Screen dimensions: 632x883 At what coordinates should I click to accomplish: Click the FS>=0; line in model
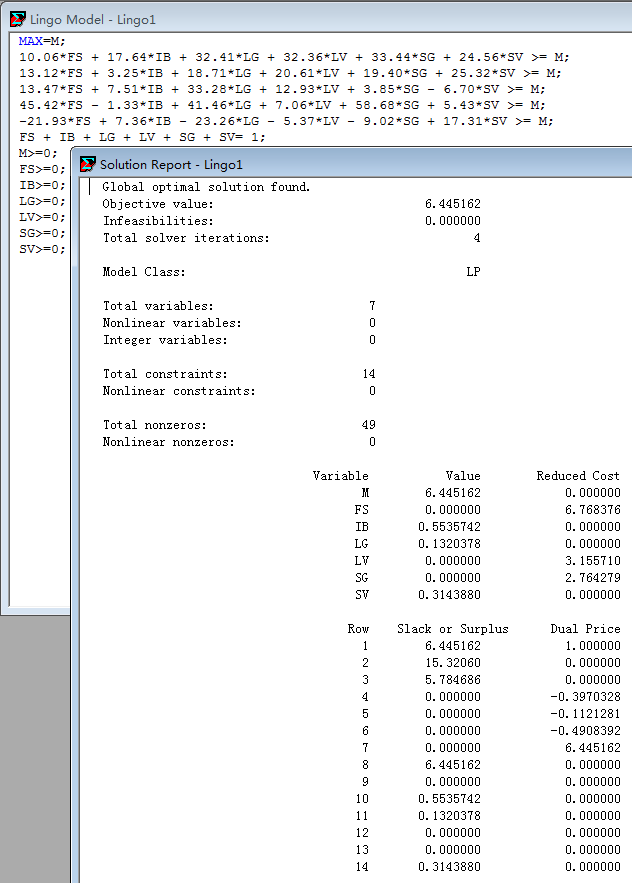42,169
